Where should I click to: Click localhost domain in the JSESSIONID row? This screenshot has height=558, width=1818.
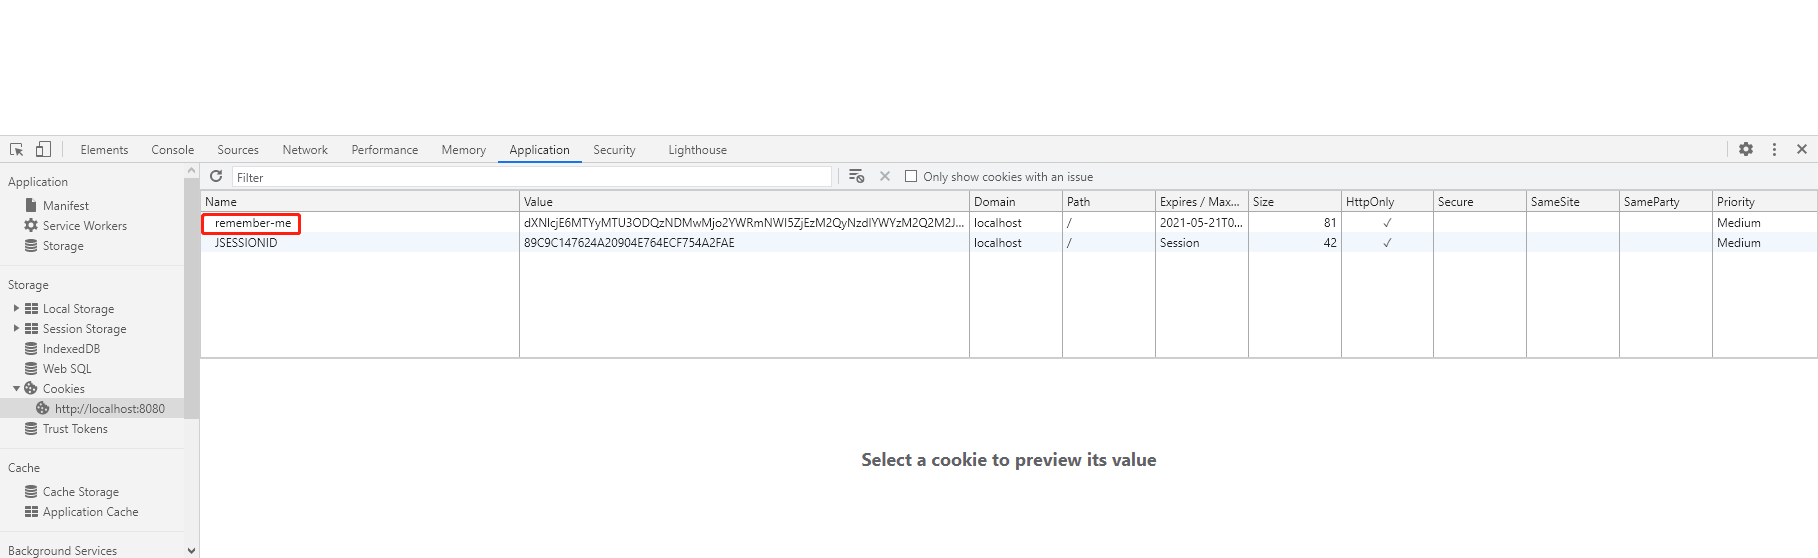coord(997,242)
